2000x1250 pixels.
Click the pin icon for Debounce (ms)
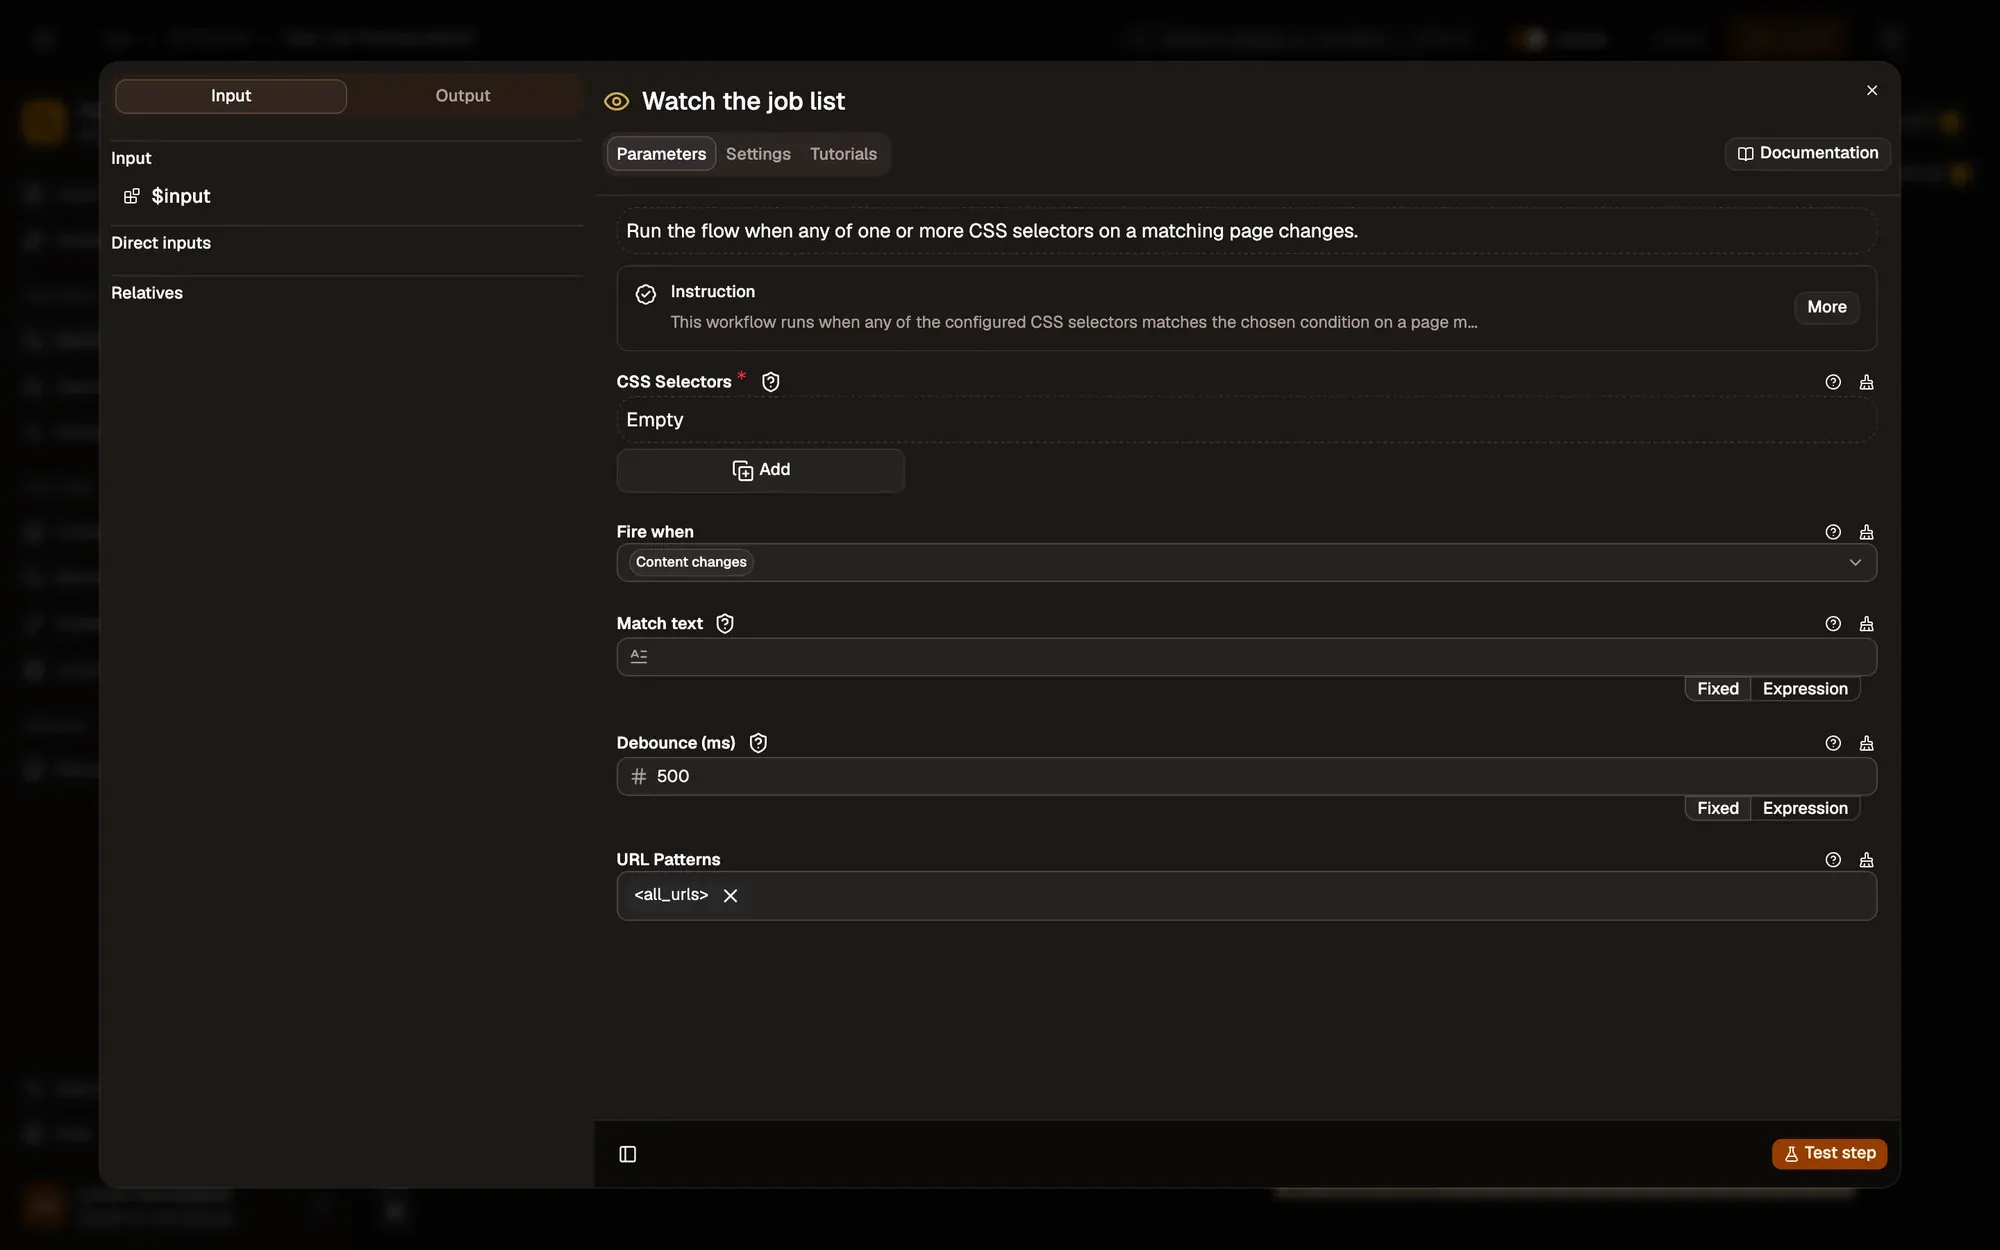1866,743
